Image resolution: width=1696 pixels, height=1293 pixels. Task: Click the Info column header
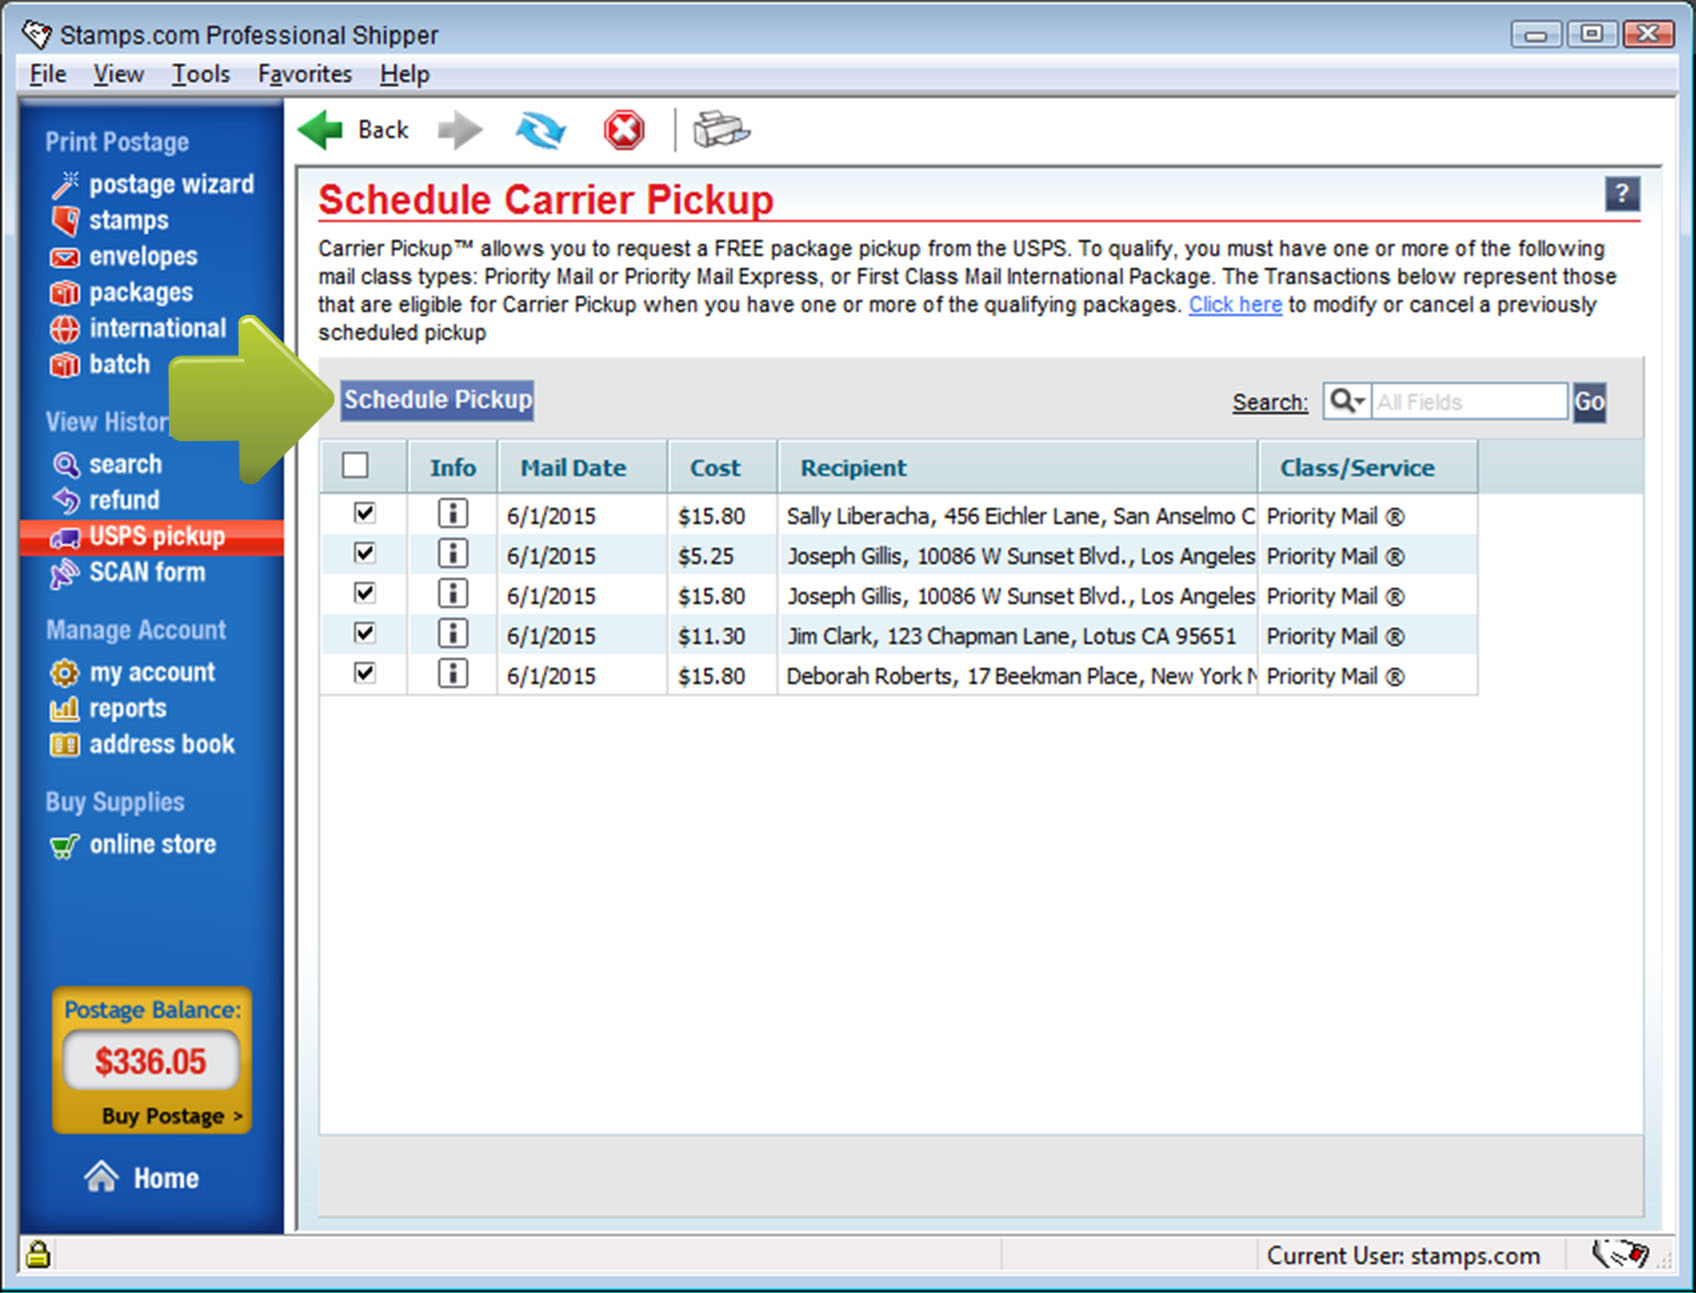452,467
